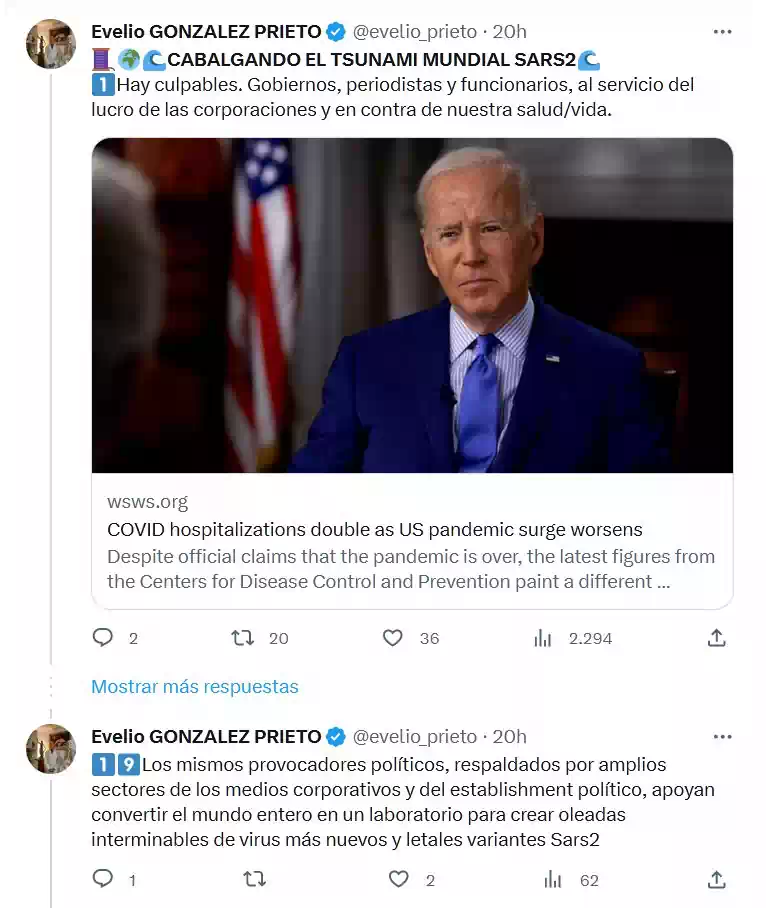Screen dimensions: 766x908
Task: Share the first tweet
Action: tap(716, 638)
